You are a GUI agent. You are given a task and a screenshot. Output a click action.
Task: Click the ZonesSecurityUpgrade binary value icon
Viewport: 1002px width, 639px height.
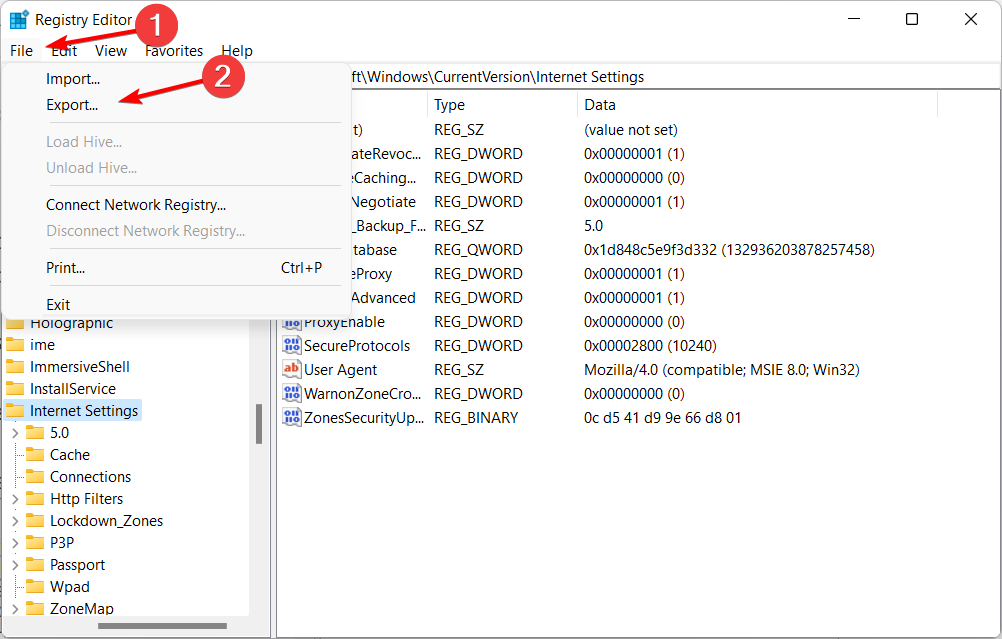(x=292, y=417)
